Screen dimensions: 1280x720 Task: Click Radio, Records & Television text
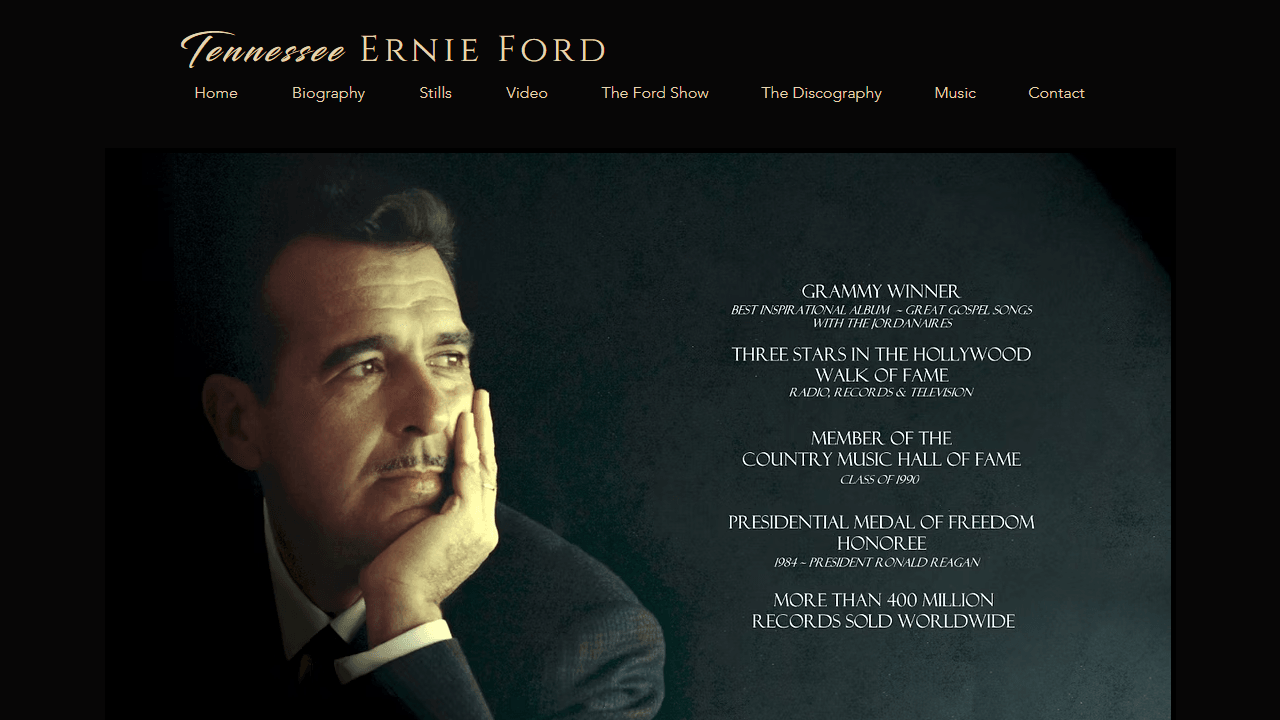click(881, 393)
